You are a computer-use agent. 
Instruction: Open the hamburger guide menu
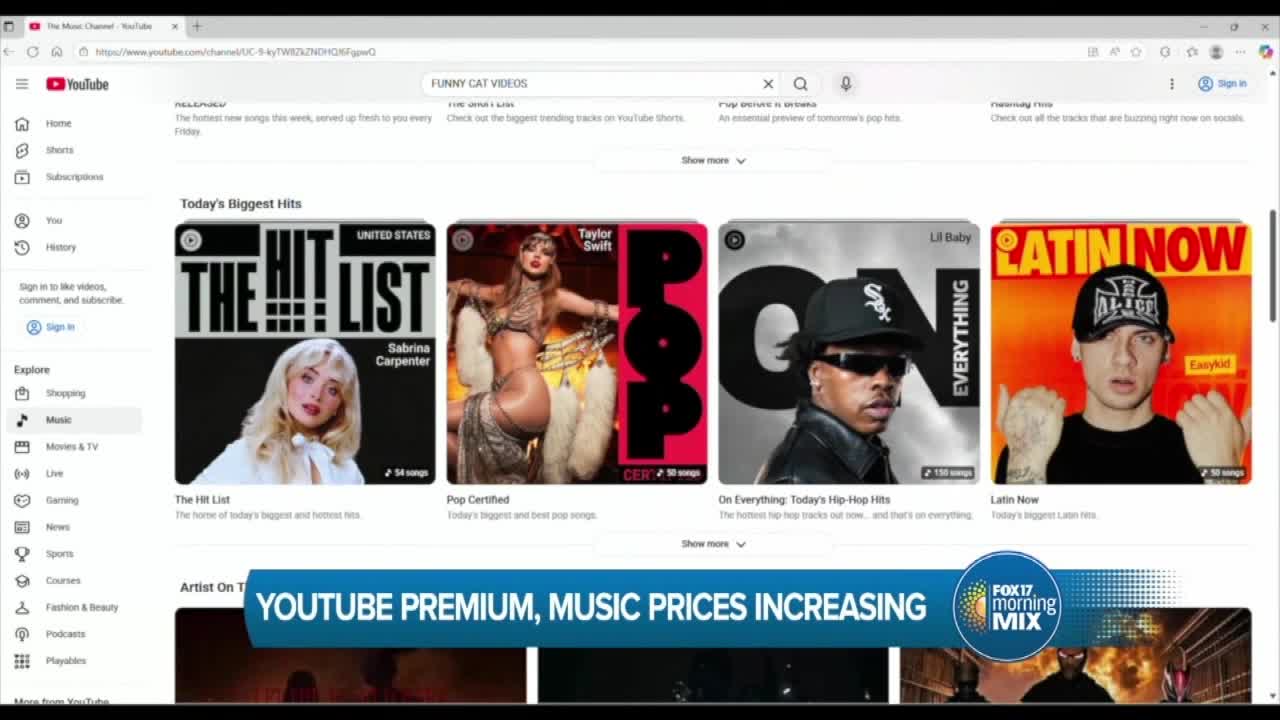pos(22,84)
